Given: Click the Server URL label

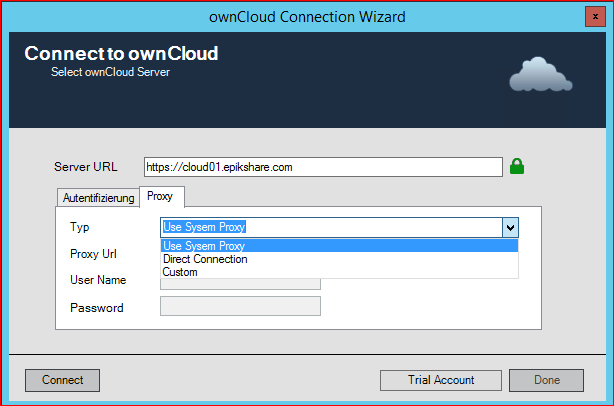Looking at the screenshot, I should 85,167.
